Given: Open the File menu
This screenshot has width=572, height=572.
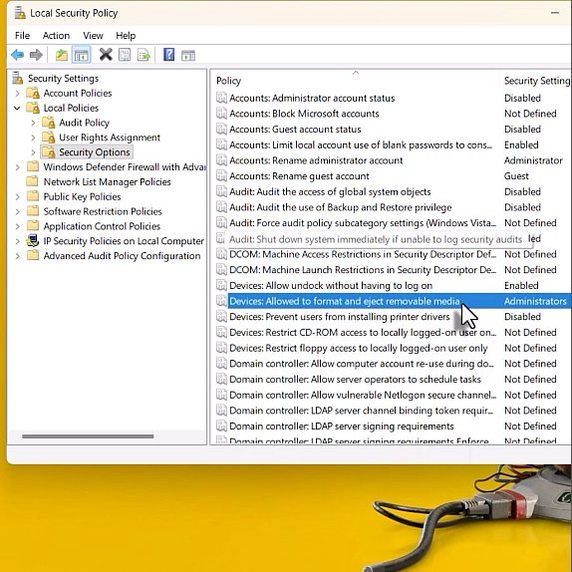Looking at the screenshot, I should pos(22,35).
